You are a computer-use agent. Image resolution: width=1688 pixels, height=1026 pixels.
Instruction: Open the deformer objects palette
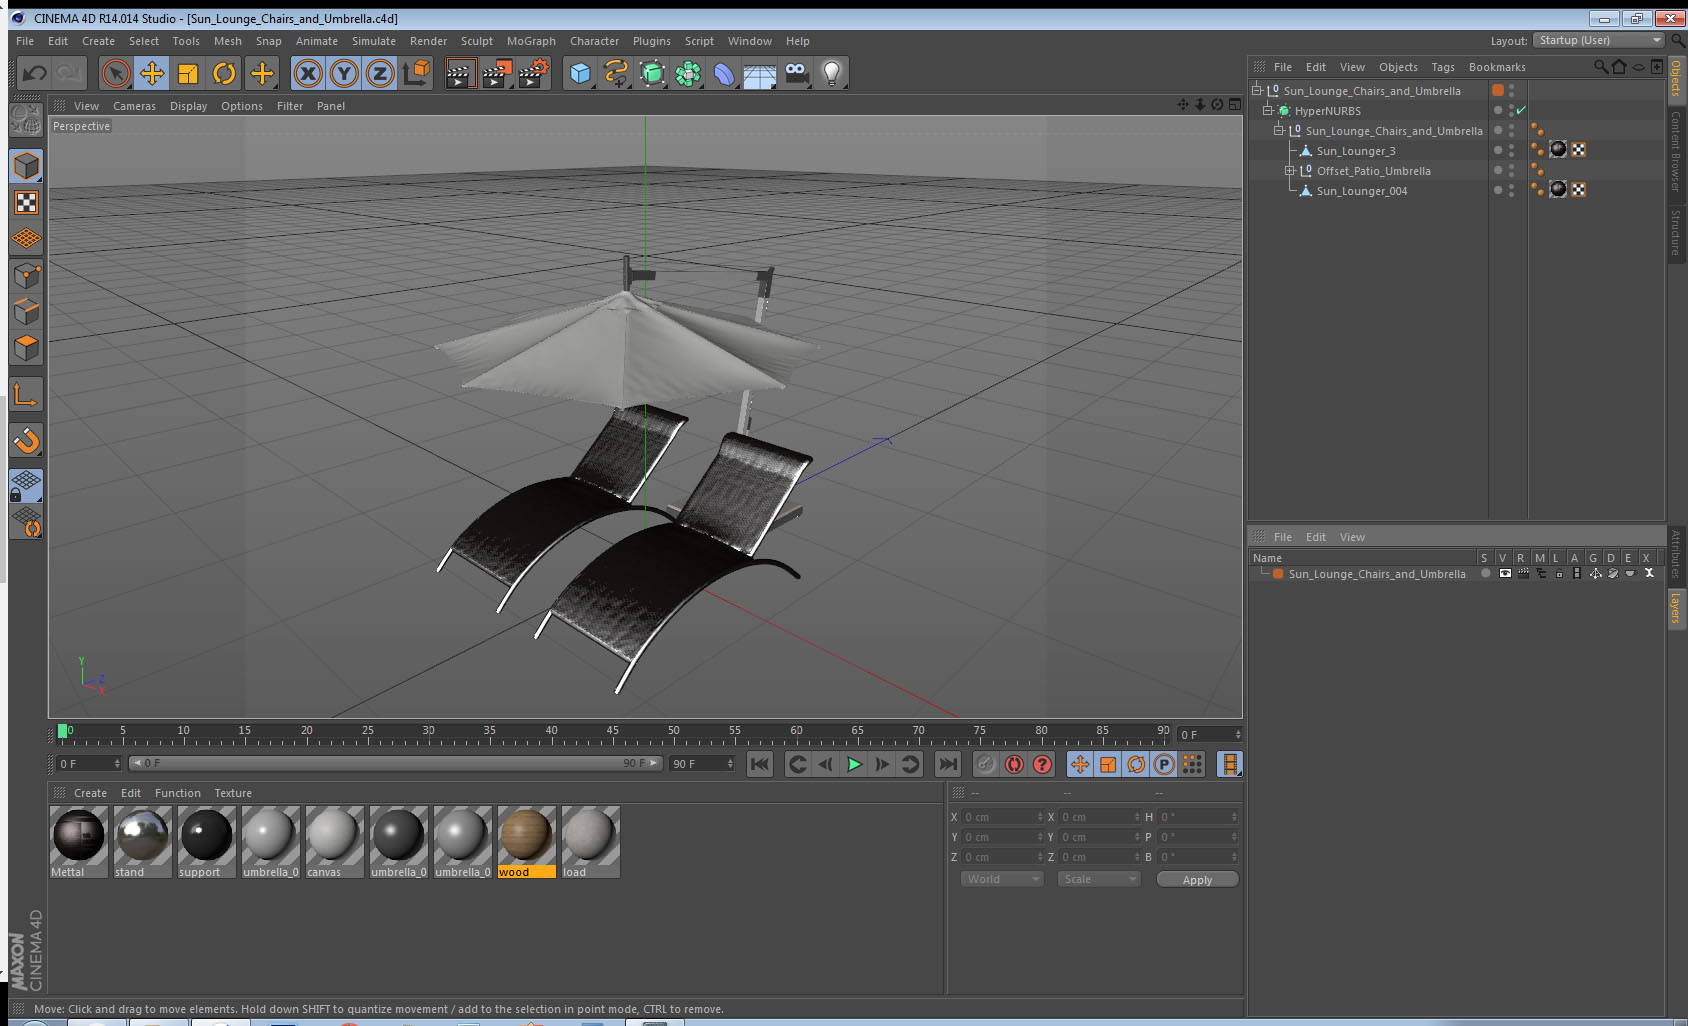pyautogui.click(x=724, y=73)
